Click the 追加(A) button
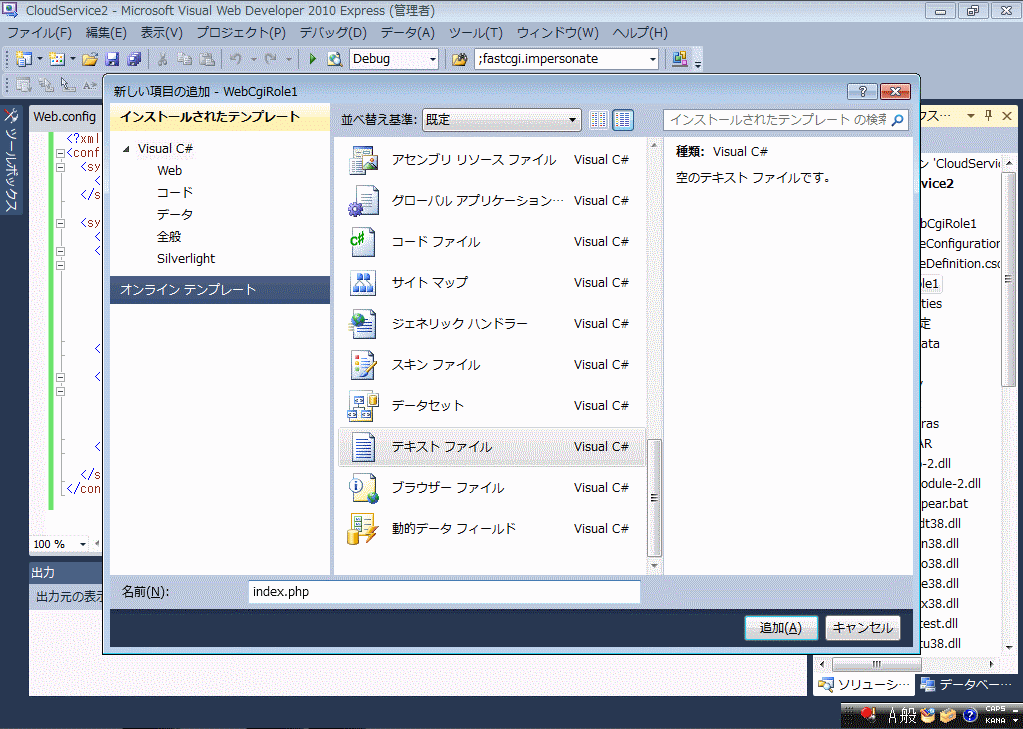The width and height of the screenshot is (1023, 729). click(x=781, y=628)
